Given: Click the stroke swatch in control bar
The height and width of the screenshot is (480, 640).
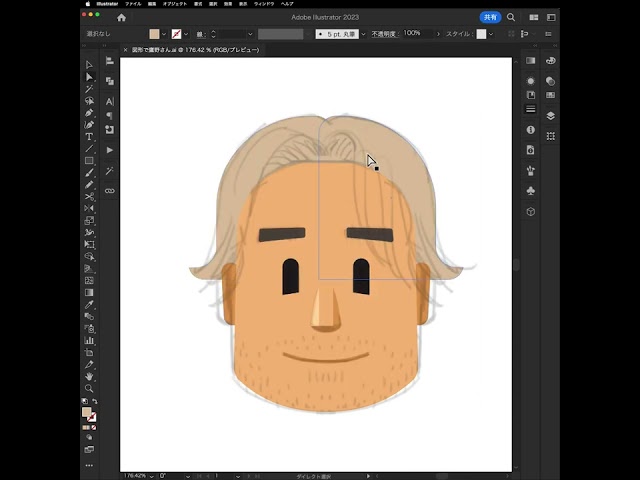Looking at the screenshot, I should (176, 34).
